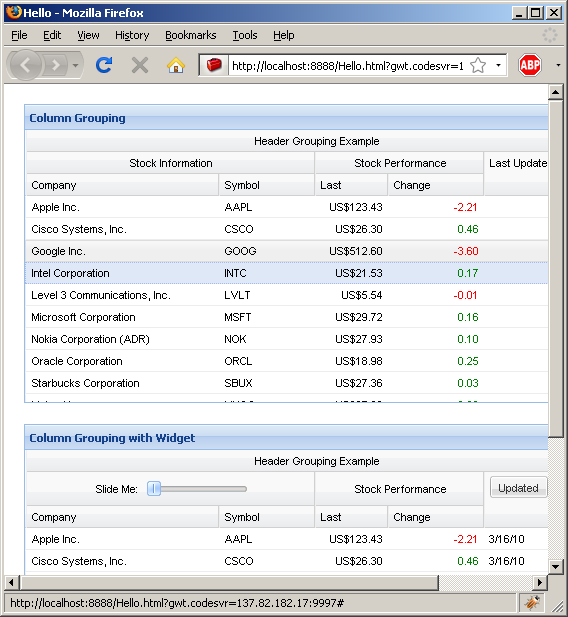Viewport: 568px width, 617px height.
Task: Click the Slide Me slider handle
Action: point(154,489)
